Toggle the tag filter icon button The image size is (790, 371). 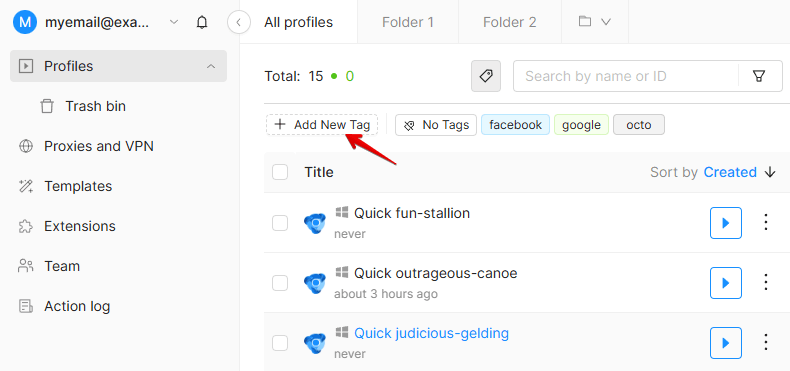(486, 76)
